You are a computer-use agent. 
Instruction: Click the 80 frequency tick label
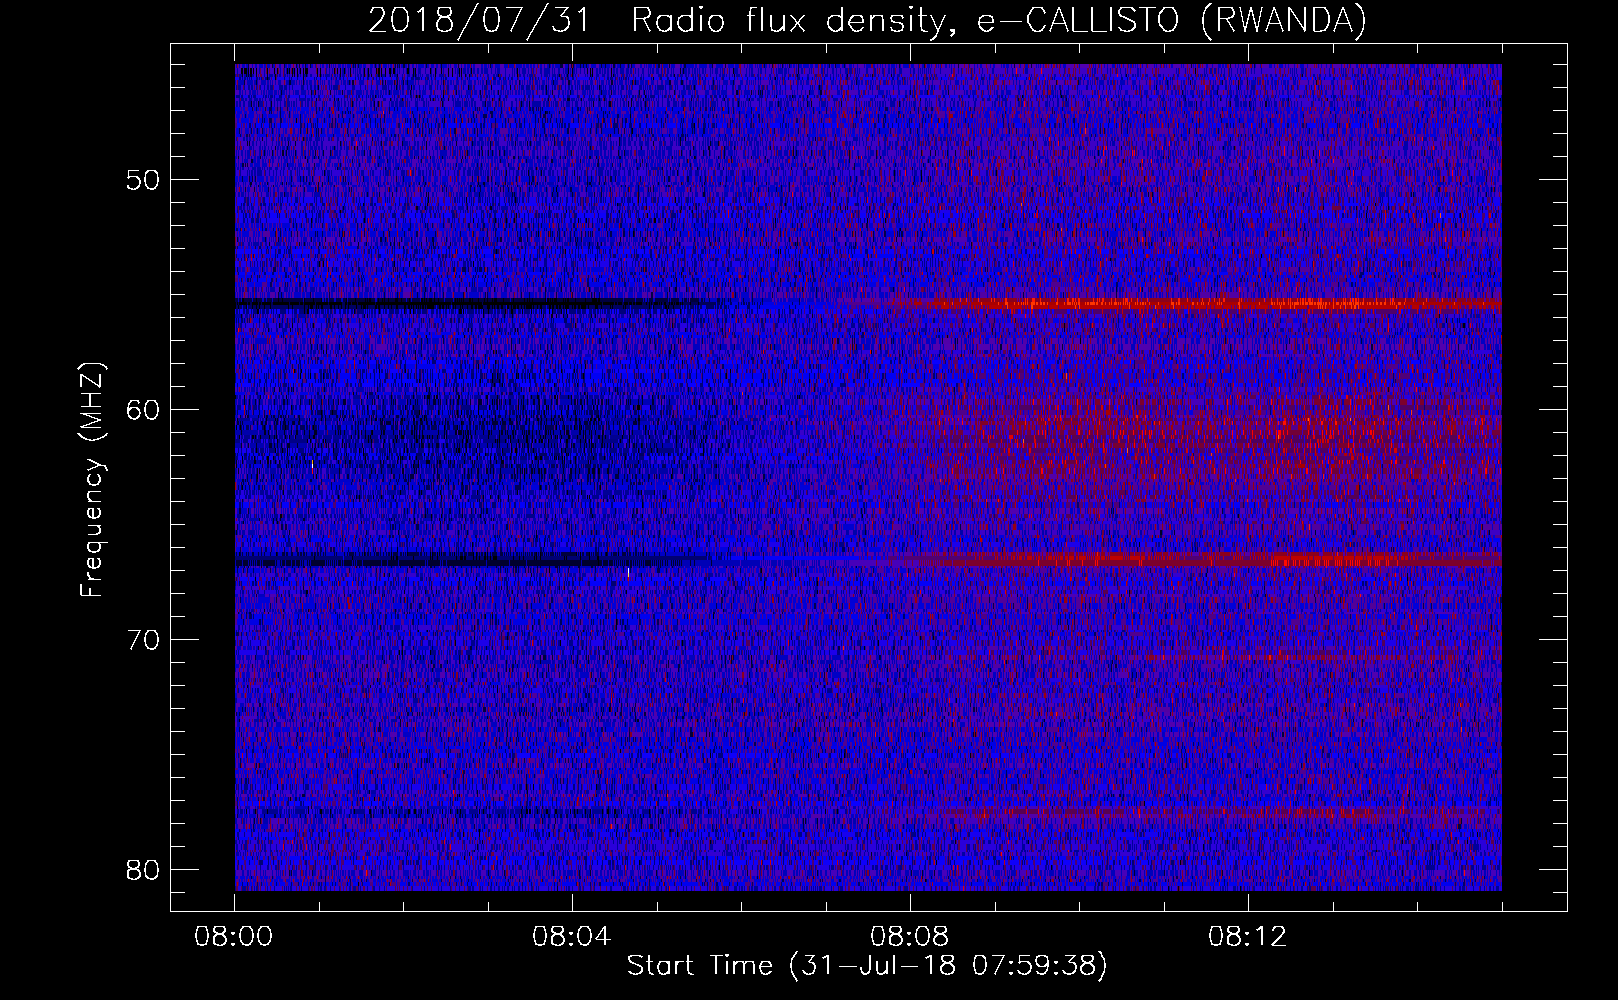click(144, 869)
